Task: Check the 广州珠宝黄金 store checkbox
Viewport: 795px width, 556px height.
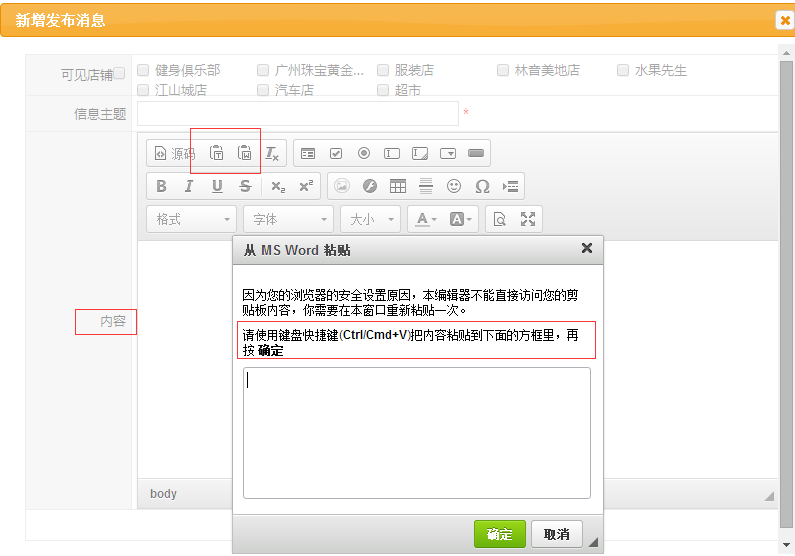Action: (263, 70)
